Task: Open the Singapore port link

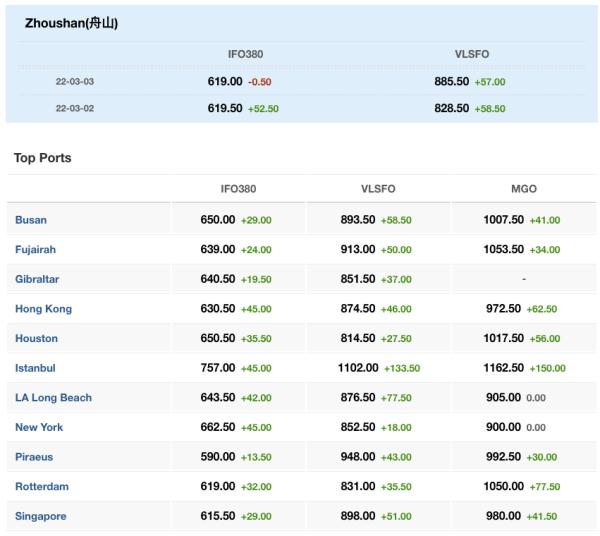Action: [39, 516]
